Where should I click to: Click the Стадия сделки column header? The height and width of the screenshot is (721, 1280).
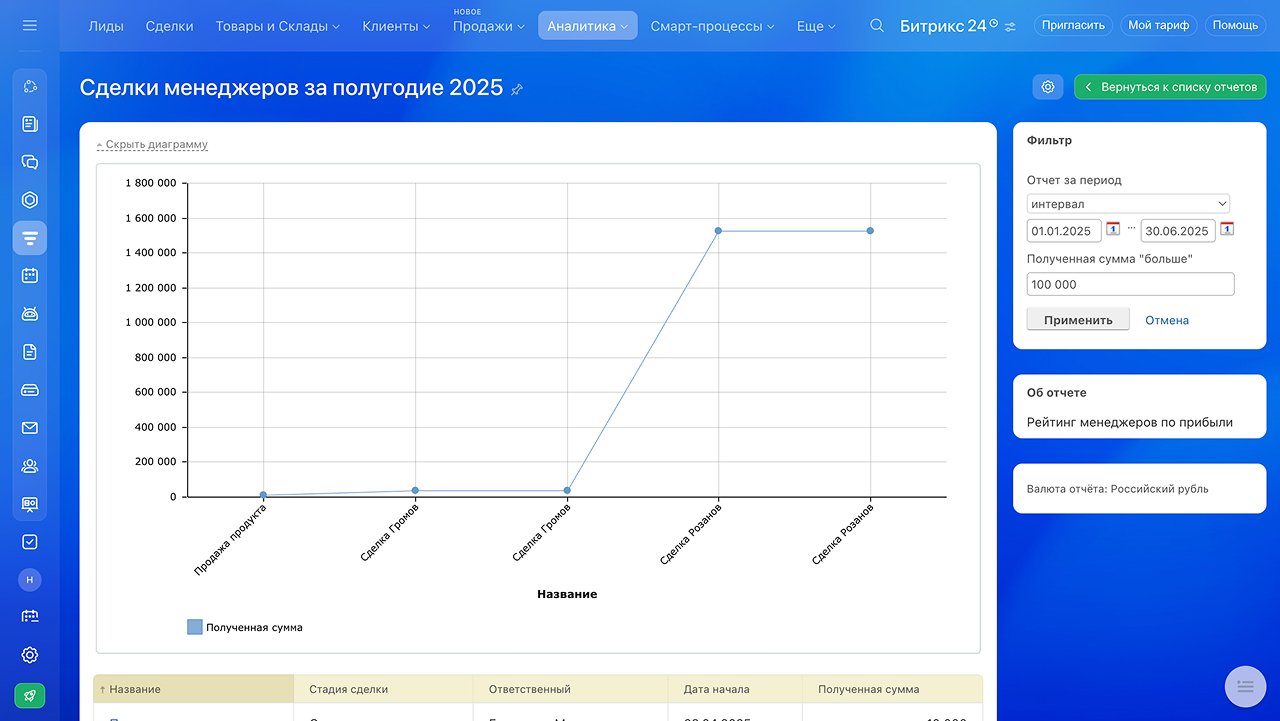point(383,689)
